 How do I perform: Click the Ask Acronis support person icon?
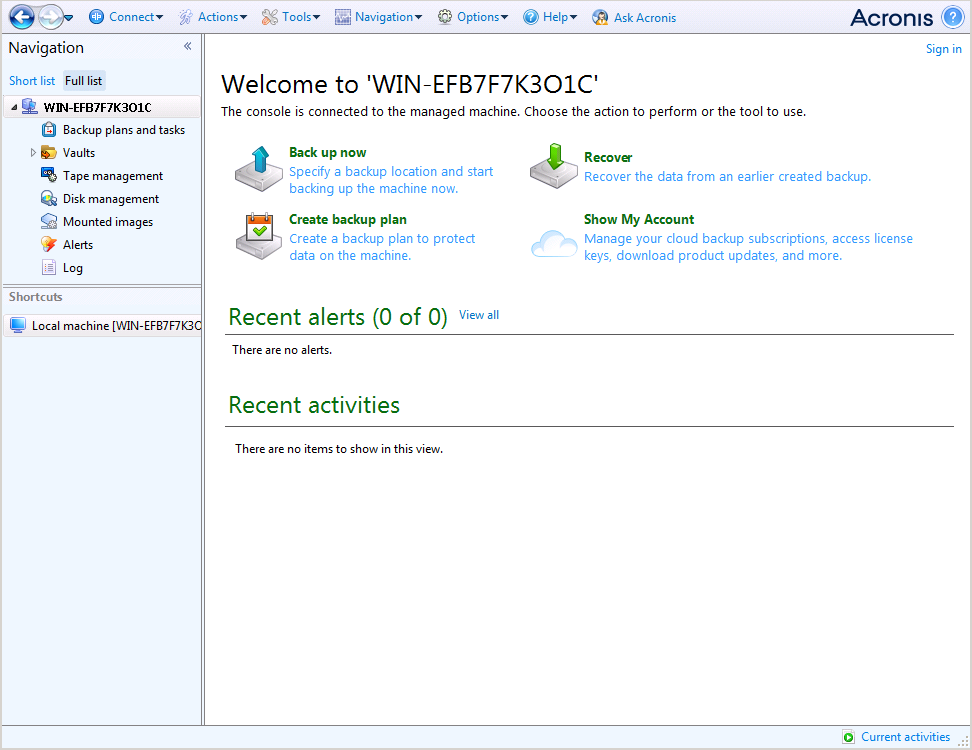tap(599, 17)
